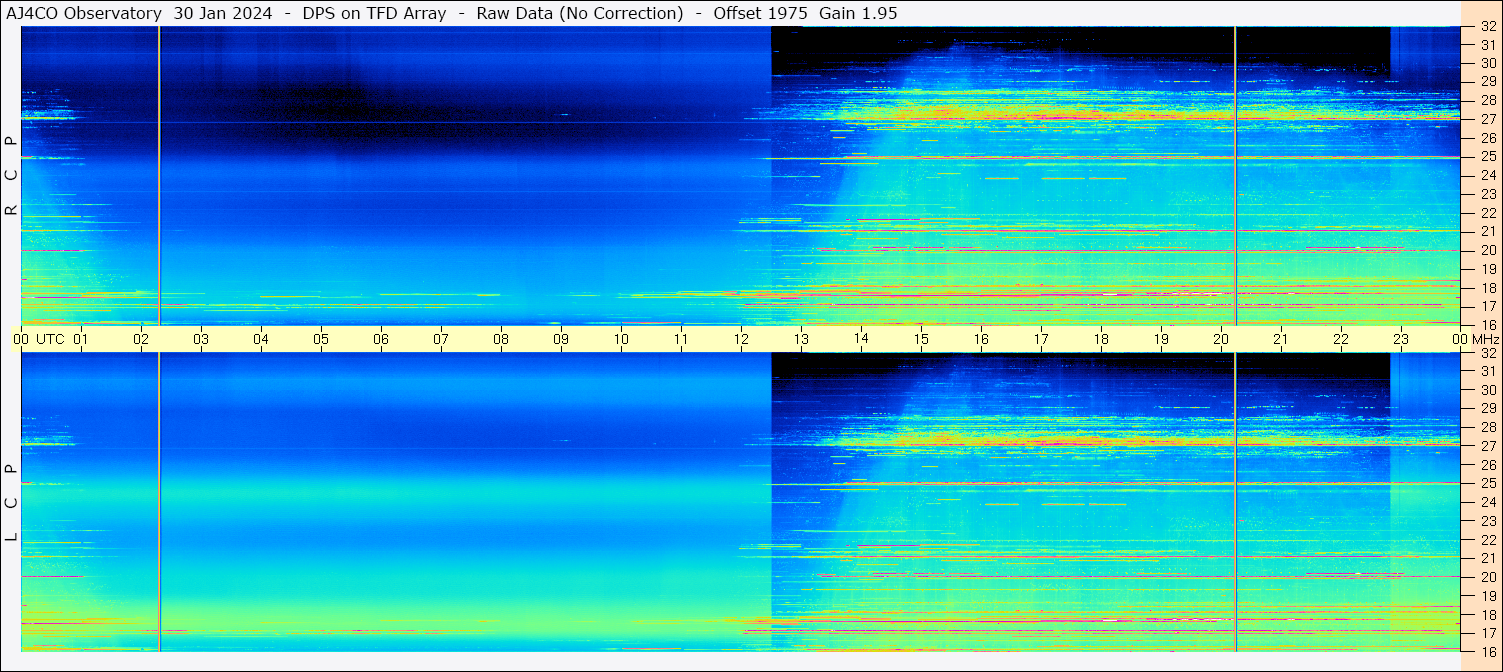This screenshot has width=1503, height=672.
Task: Select the 16 hour tick on the time axis
Action: click(x=981, y=339)
